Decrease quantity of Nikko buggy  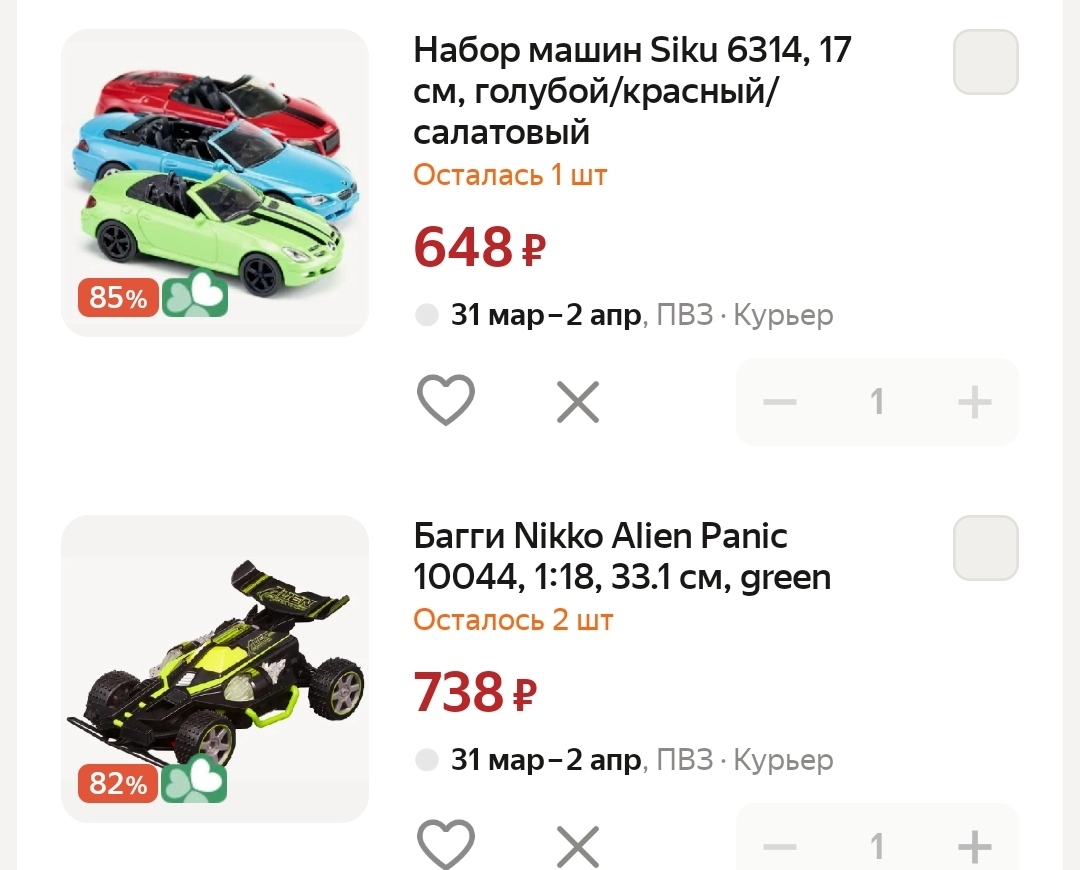pos(780,847)
